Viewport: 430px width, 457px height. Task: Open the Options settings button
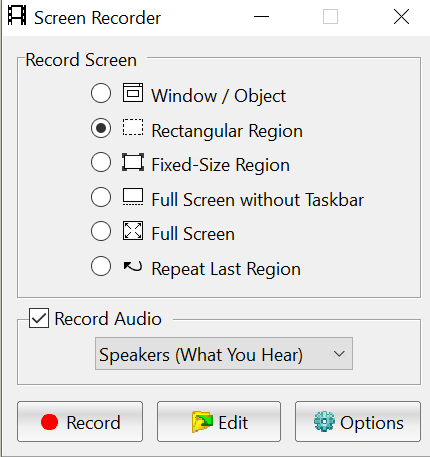[x=358, y=422]
